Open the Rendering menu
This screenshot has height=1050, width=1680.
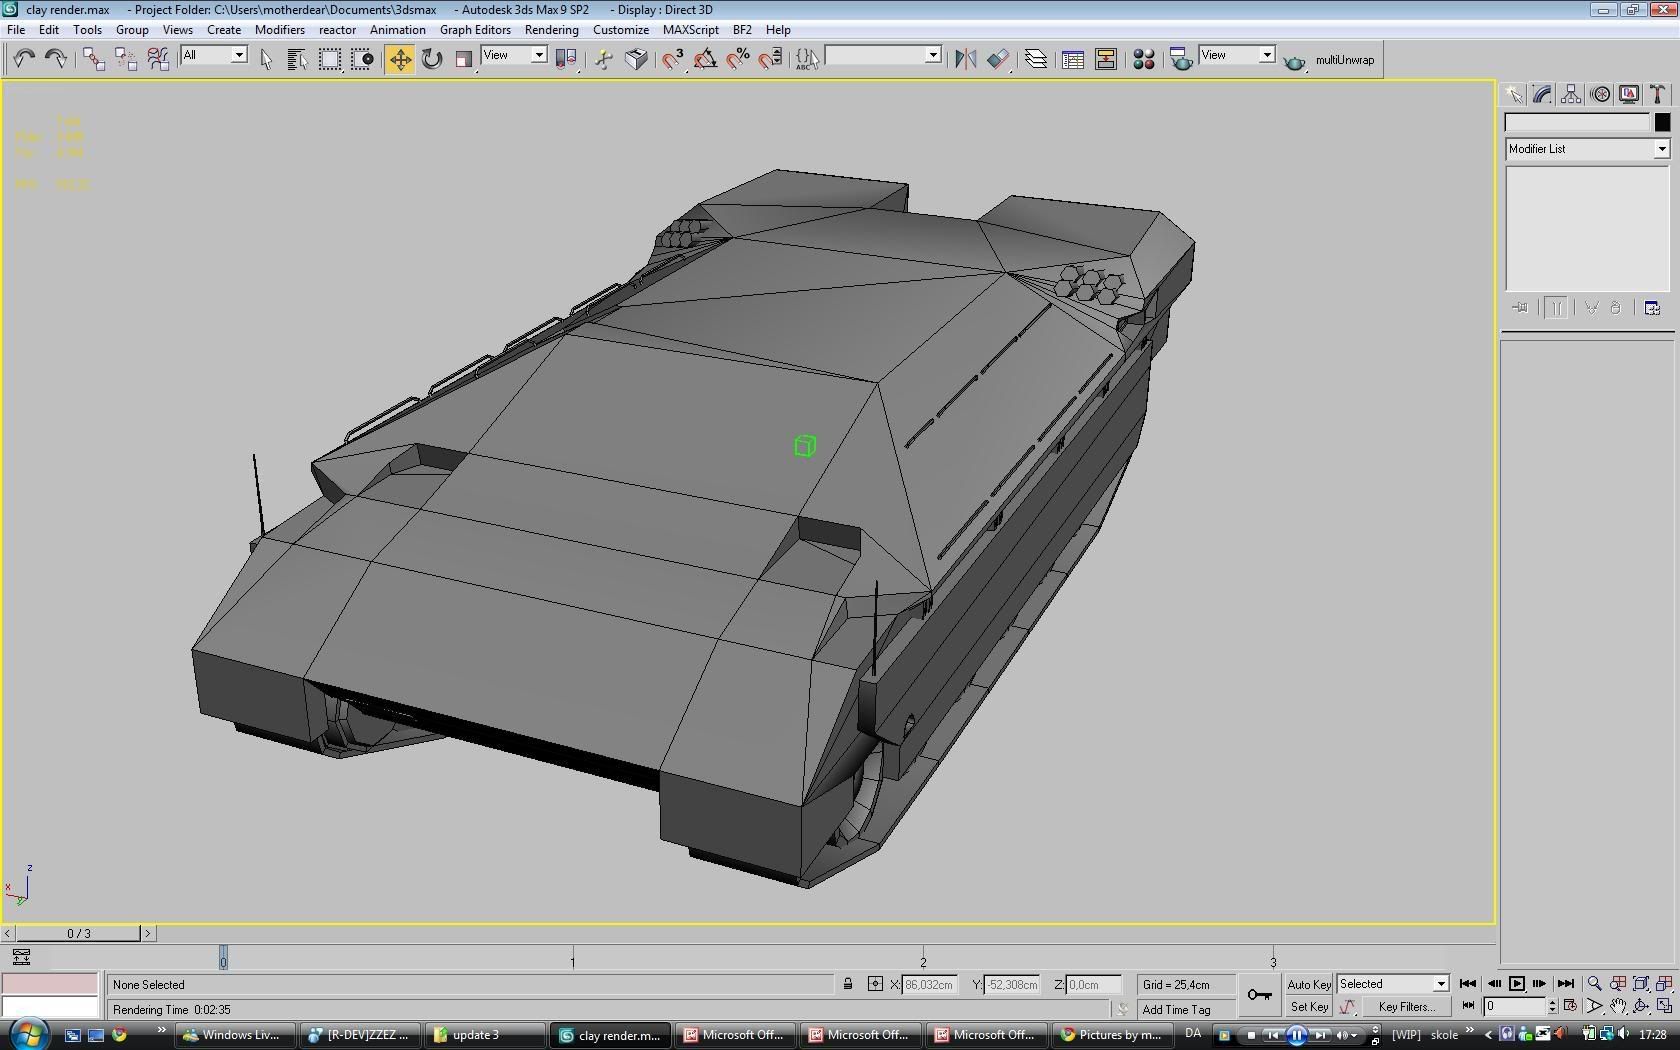click(551, 30)
